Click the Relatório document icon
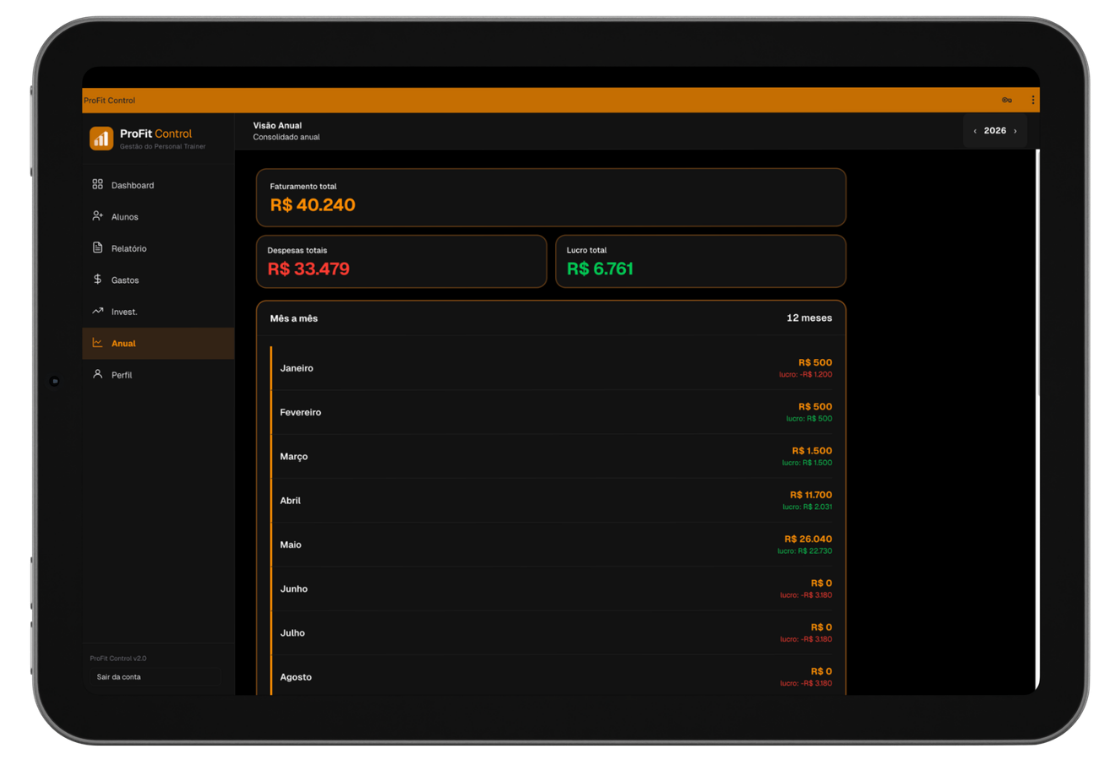This screenshot has width=1120, height=760. (x=98, y=248)
